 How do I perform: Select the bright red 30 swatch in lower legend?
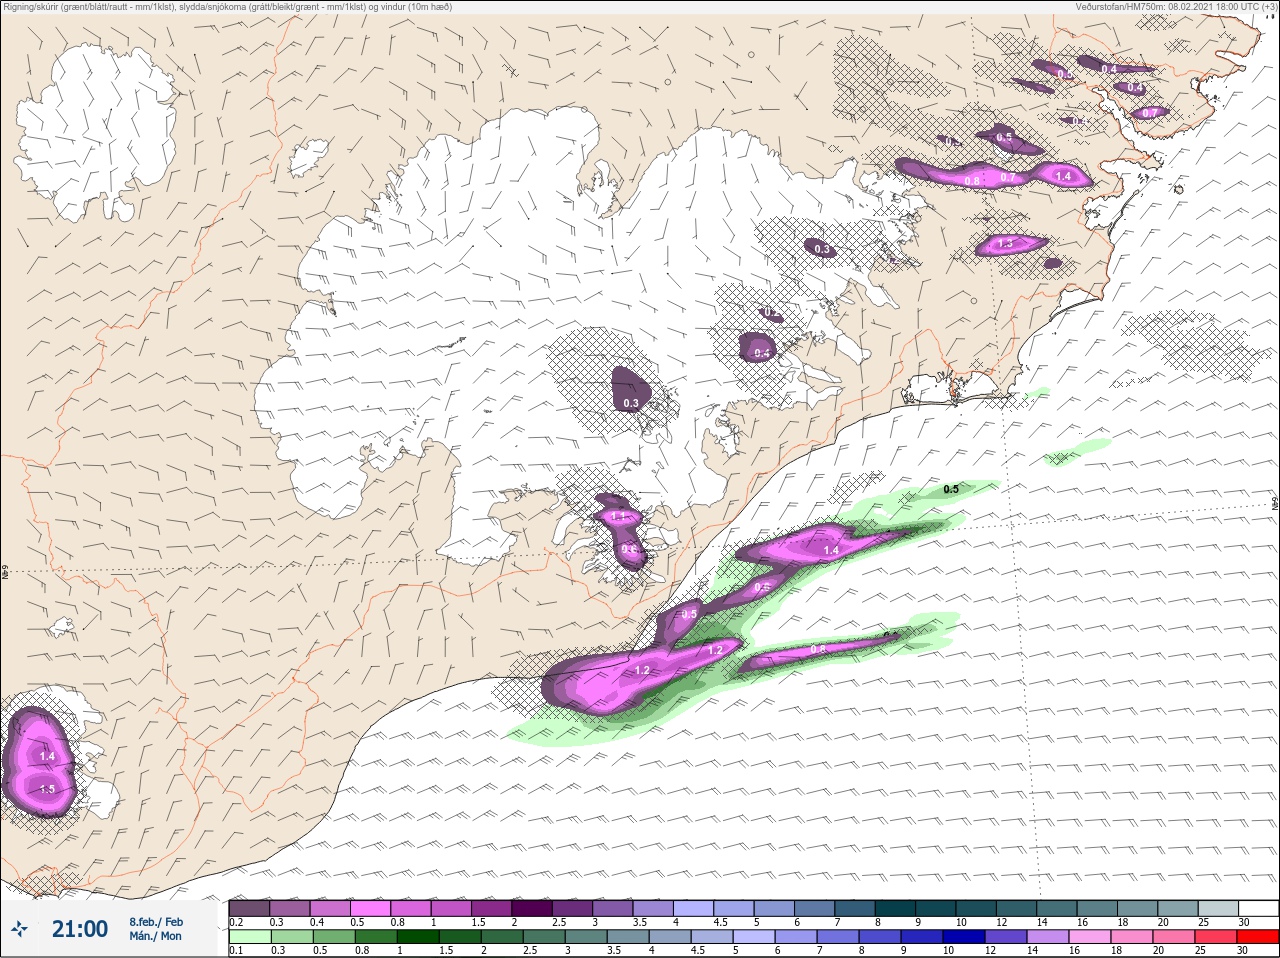pyautogui.click(x=1258, y=936)
